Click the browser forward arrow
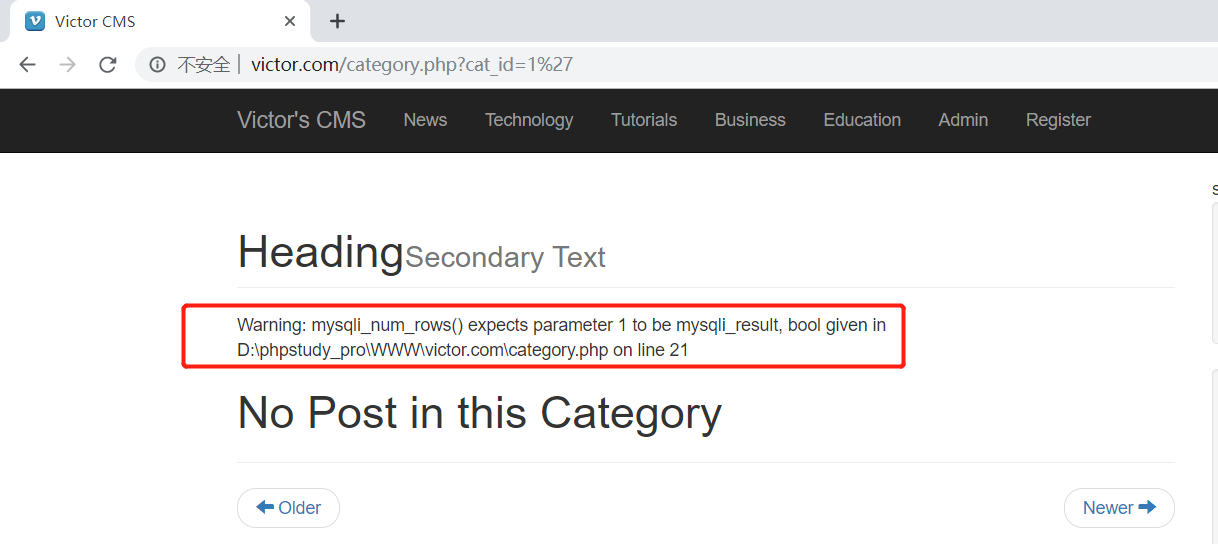 (x=67, y=65)
